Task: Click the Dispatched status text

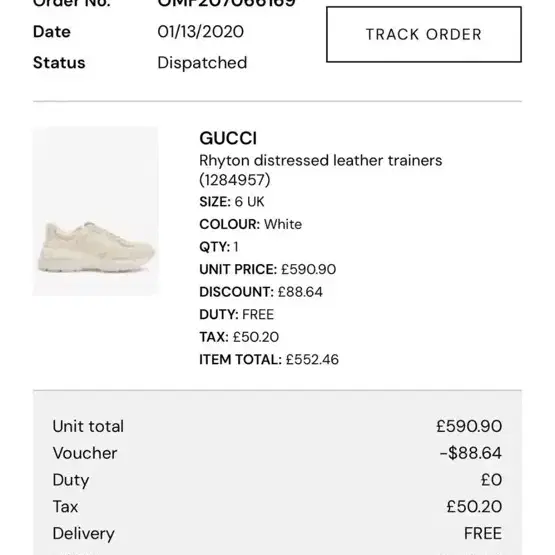Action: (x=202, y=63)
